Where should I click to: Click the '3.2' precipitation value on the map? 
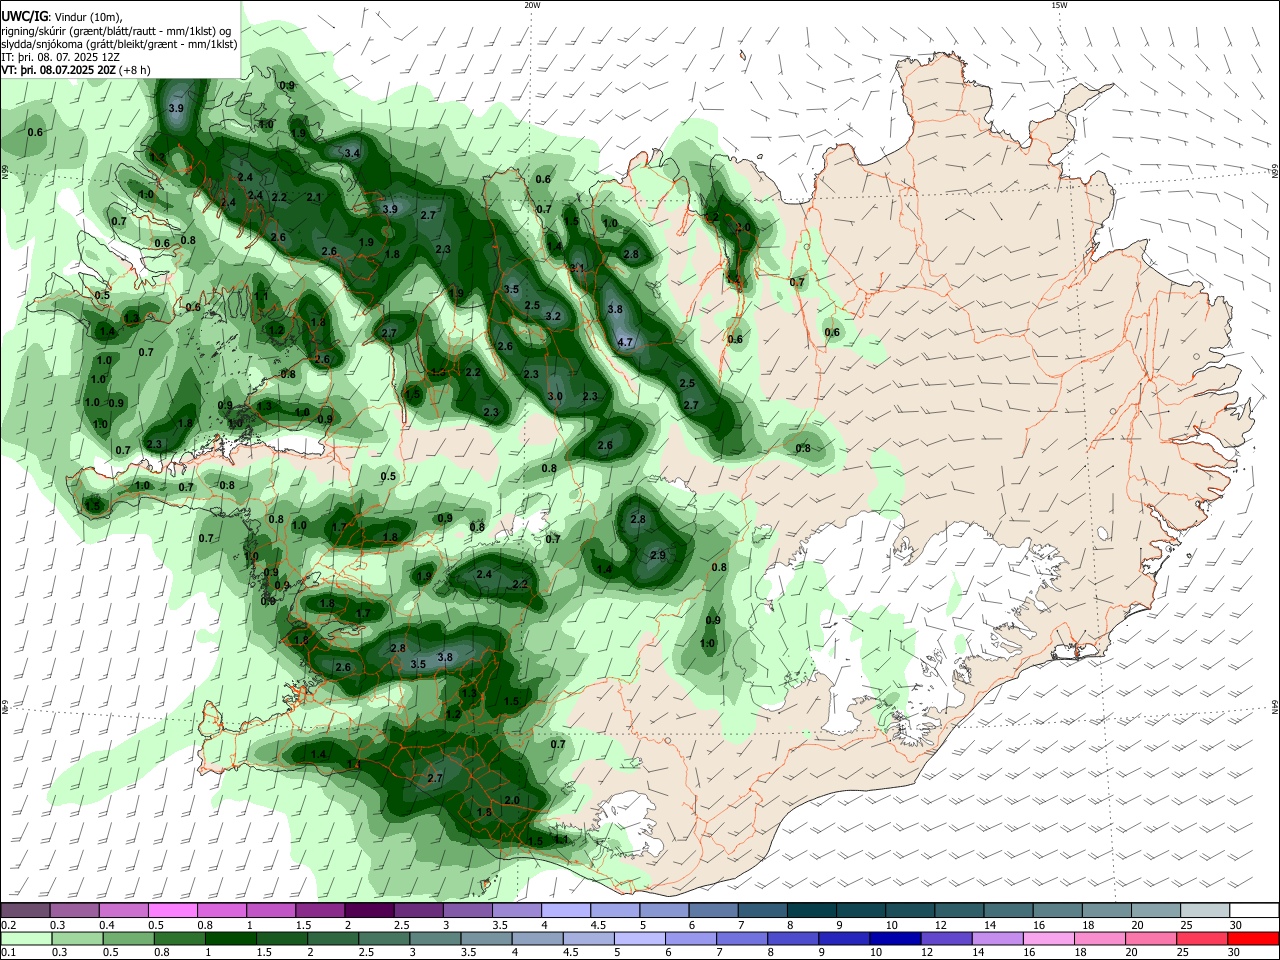click(x=553, y=316)
